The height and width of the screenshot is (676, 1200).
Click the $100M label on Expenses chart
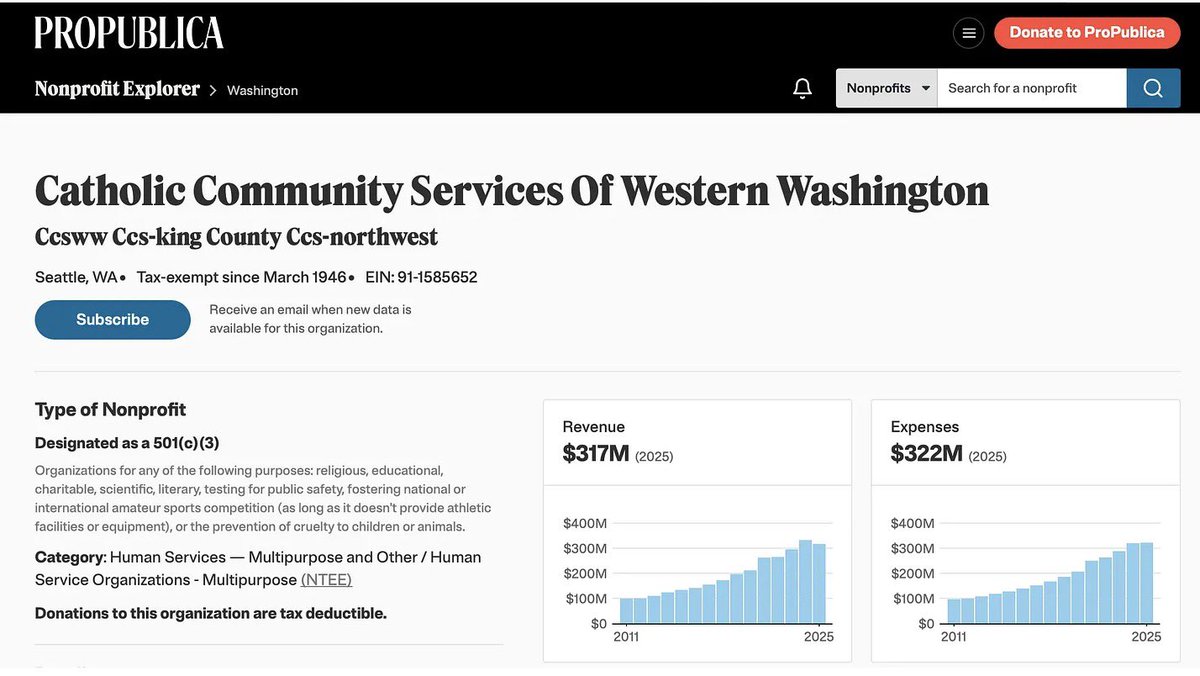(913, 598)
